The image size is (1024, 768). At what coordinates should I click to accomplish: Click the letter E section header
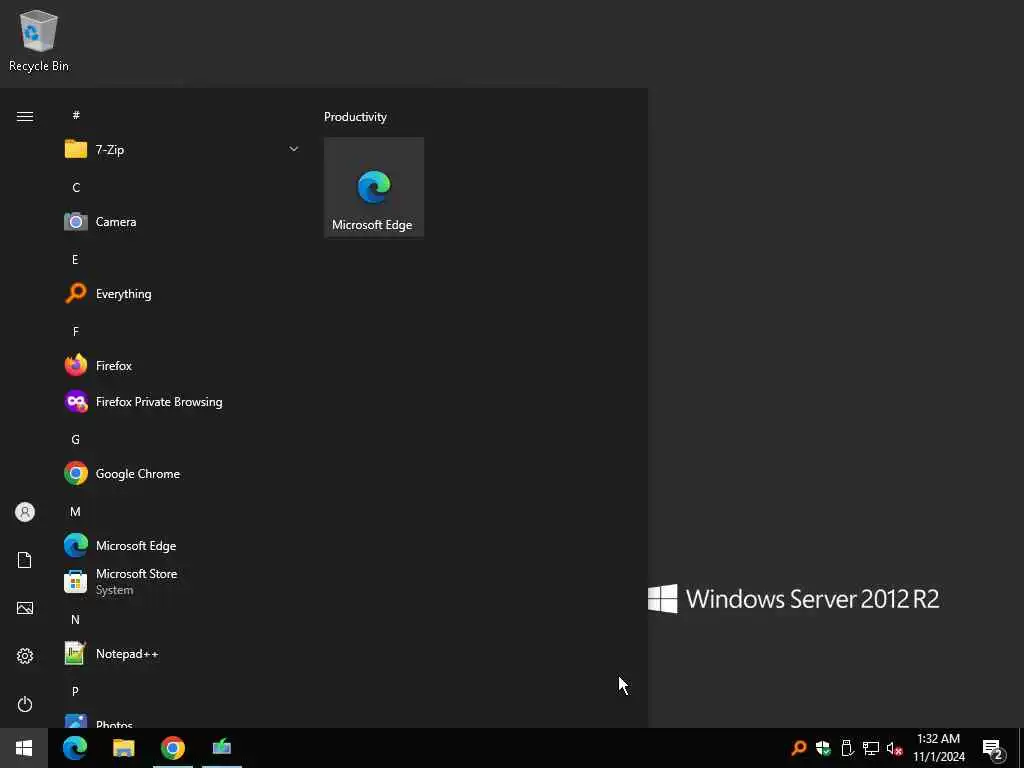(x=75, y=259)
